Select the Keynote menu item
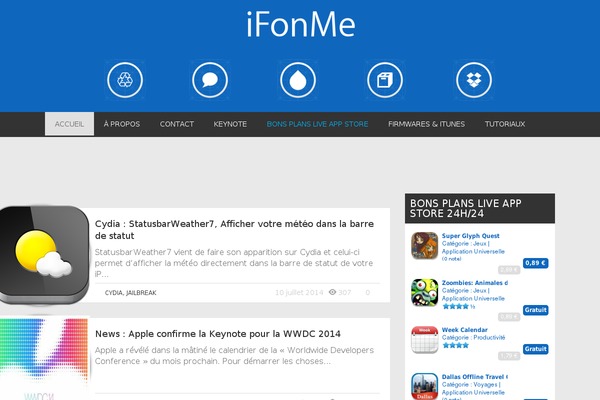The width and height of the screenshot is (600, 400). click(x=230, y=124)
